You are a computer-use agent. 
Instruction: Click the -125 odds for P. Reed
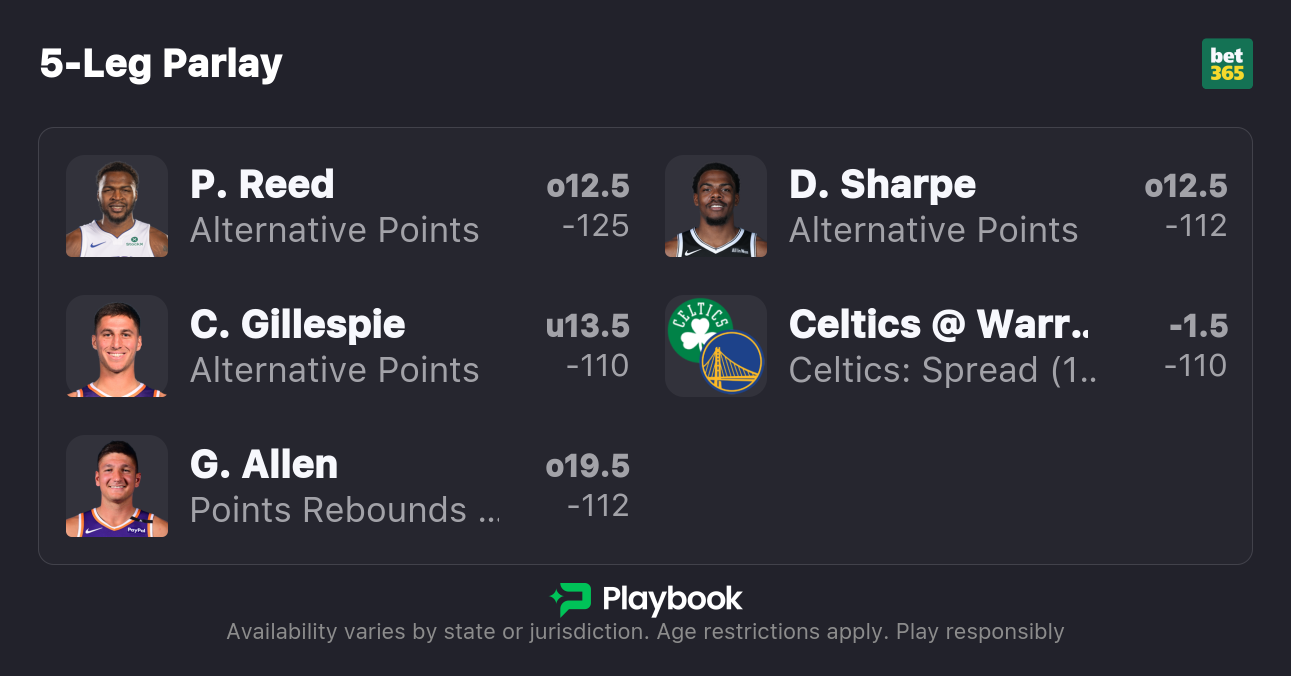coord(596,226)
